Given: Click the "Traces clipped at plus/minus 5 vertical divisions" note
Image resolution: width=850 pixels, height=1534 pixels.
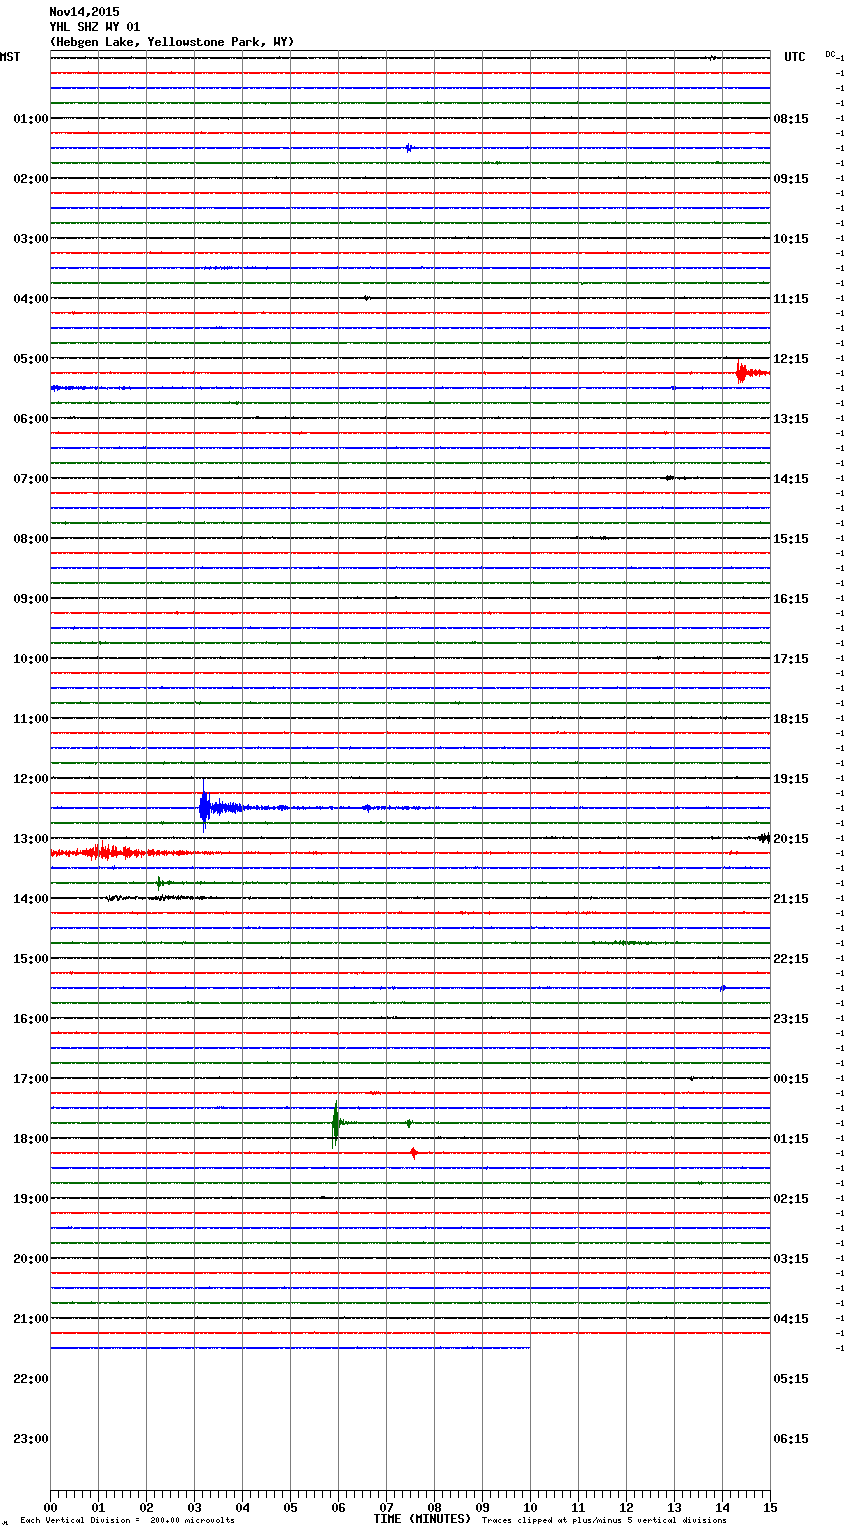Looking at the screenshot, I should point(604,1521).
